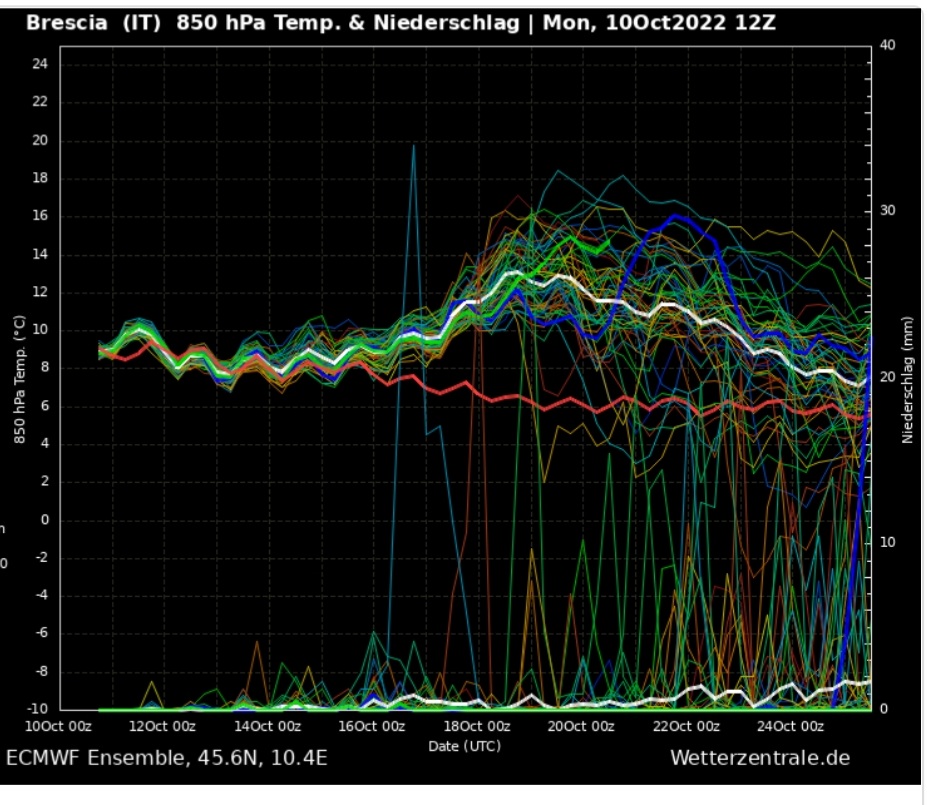This screenshot has width=927, height=805.
Task: Select the '16Oct 00z' date tick
Action: coord(371,726)
